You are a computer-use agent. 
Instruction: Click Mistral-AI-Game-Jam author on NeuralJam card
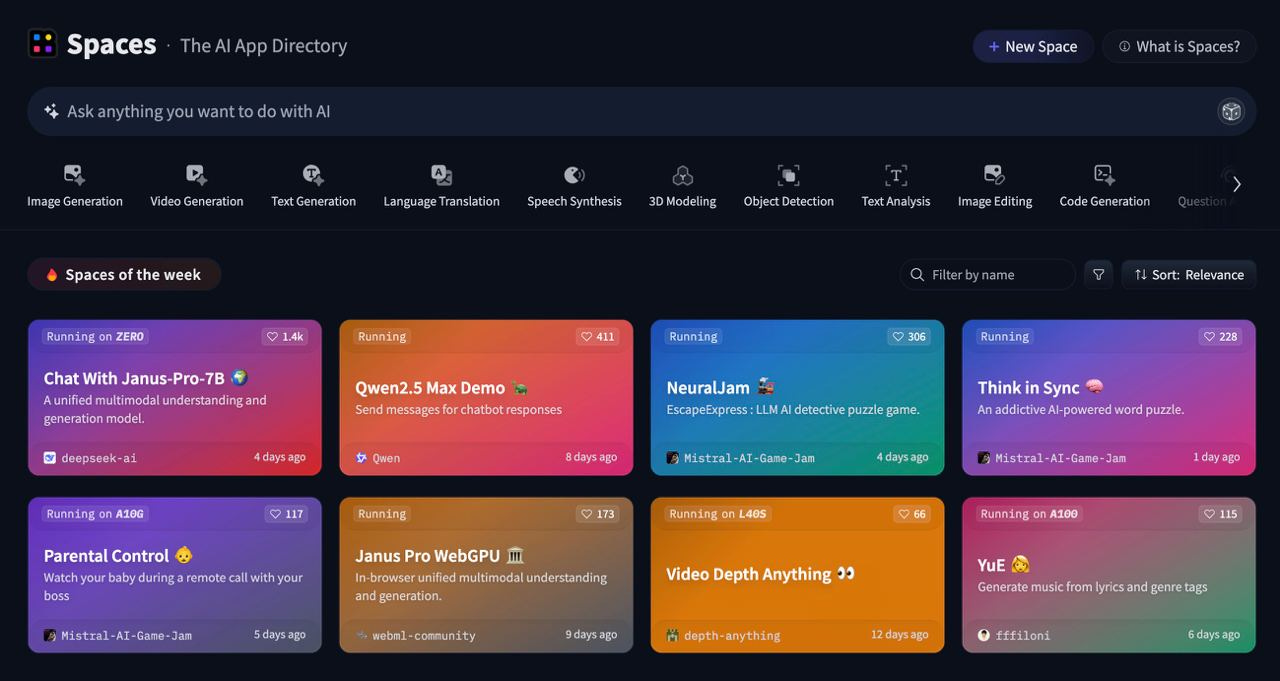click(749, 458)
